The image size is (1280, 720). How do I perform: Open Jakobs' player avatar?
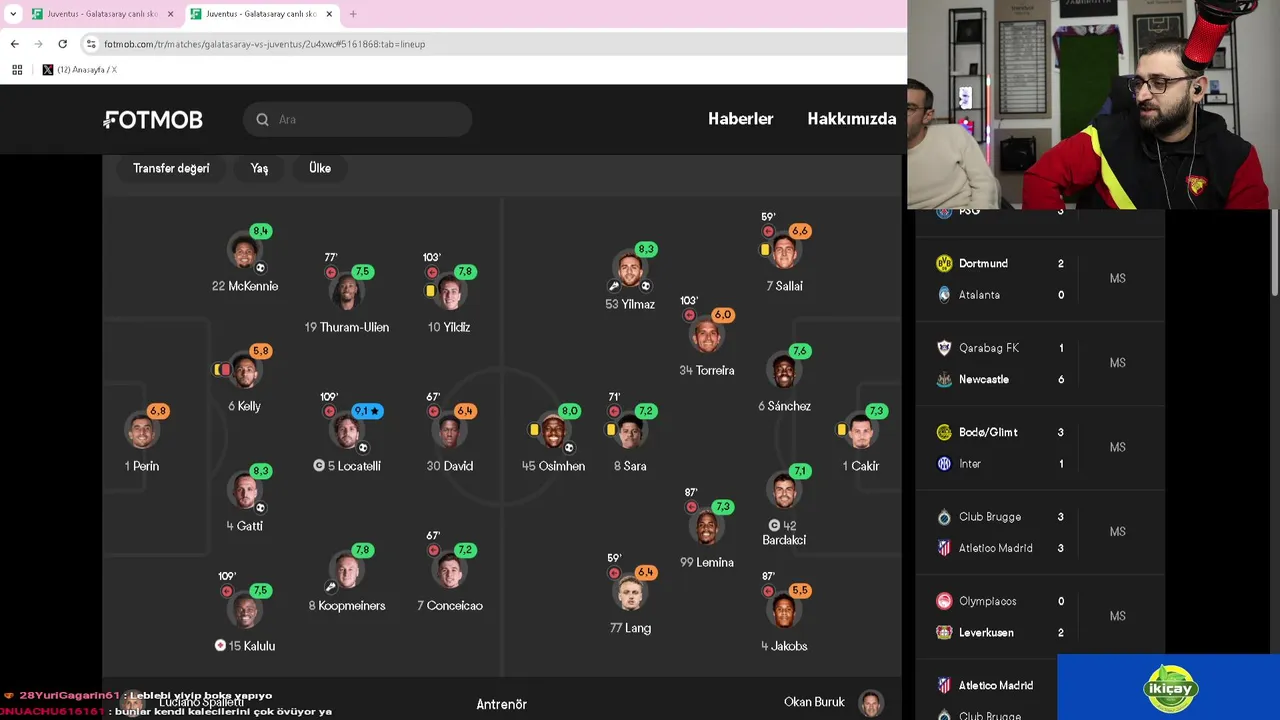pyautogui.click(x=784, y=612)
